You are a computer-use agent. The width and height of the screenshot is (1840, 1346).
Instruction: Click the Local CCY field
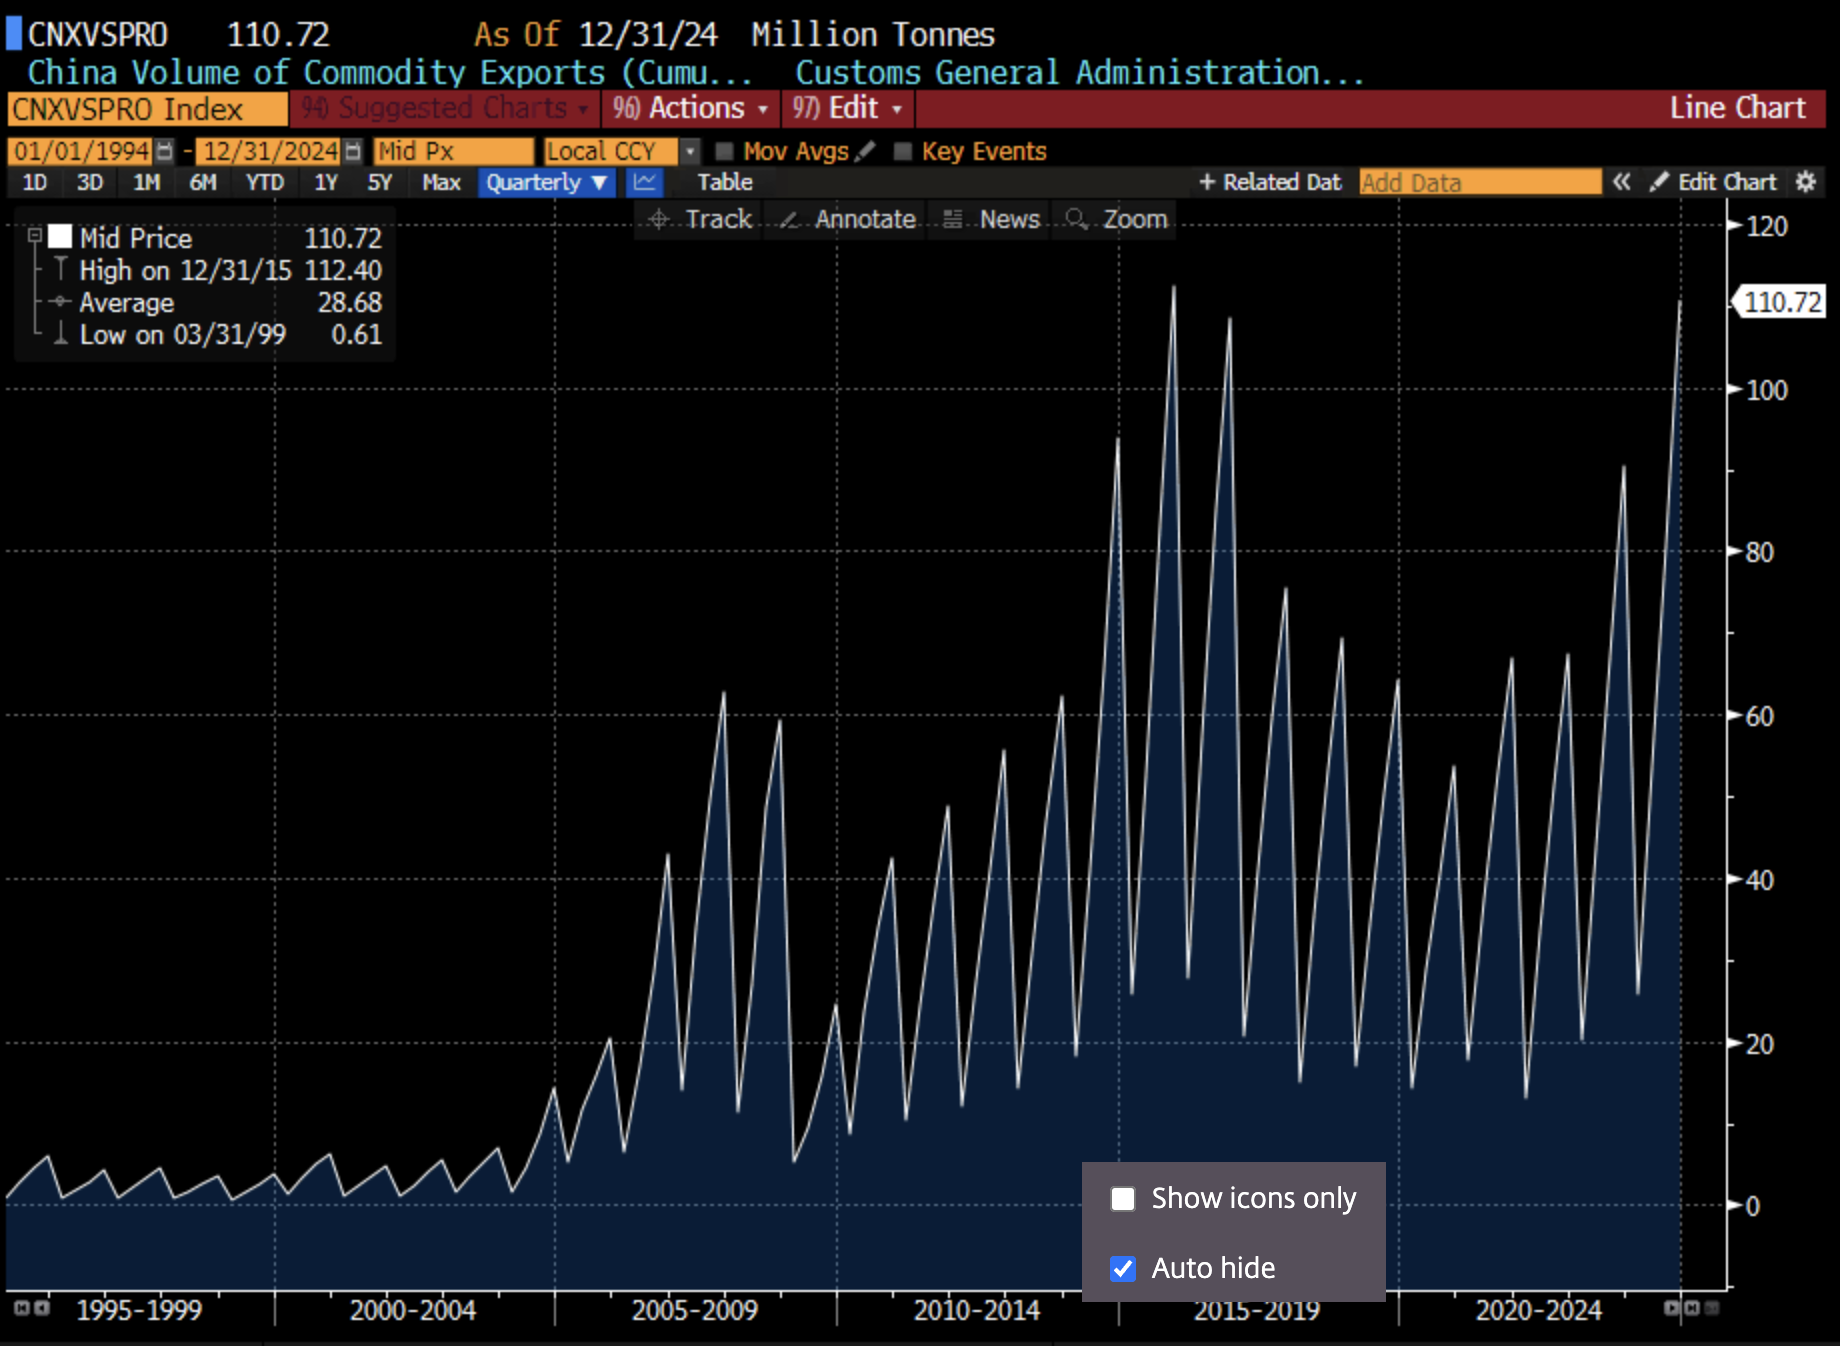[x=611, y=151]
